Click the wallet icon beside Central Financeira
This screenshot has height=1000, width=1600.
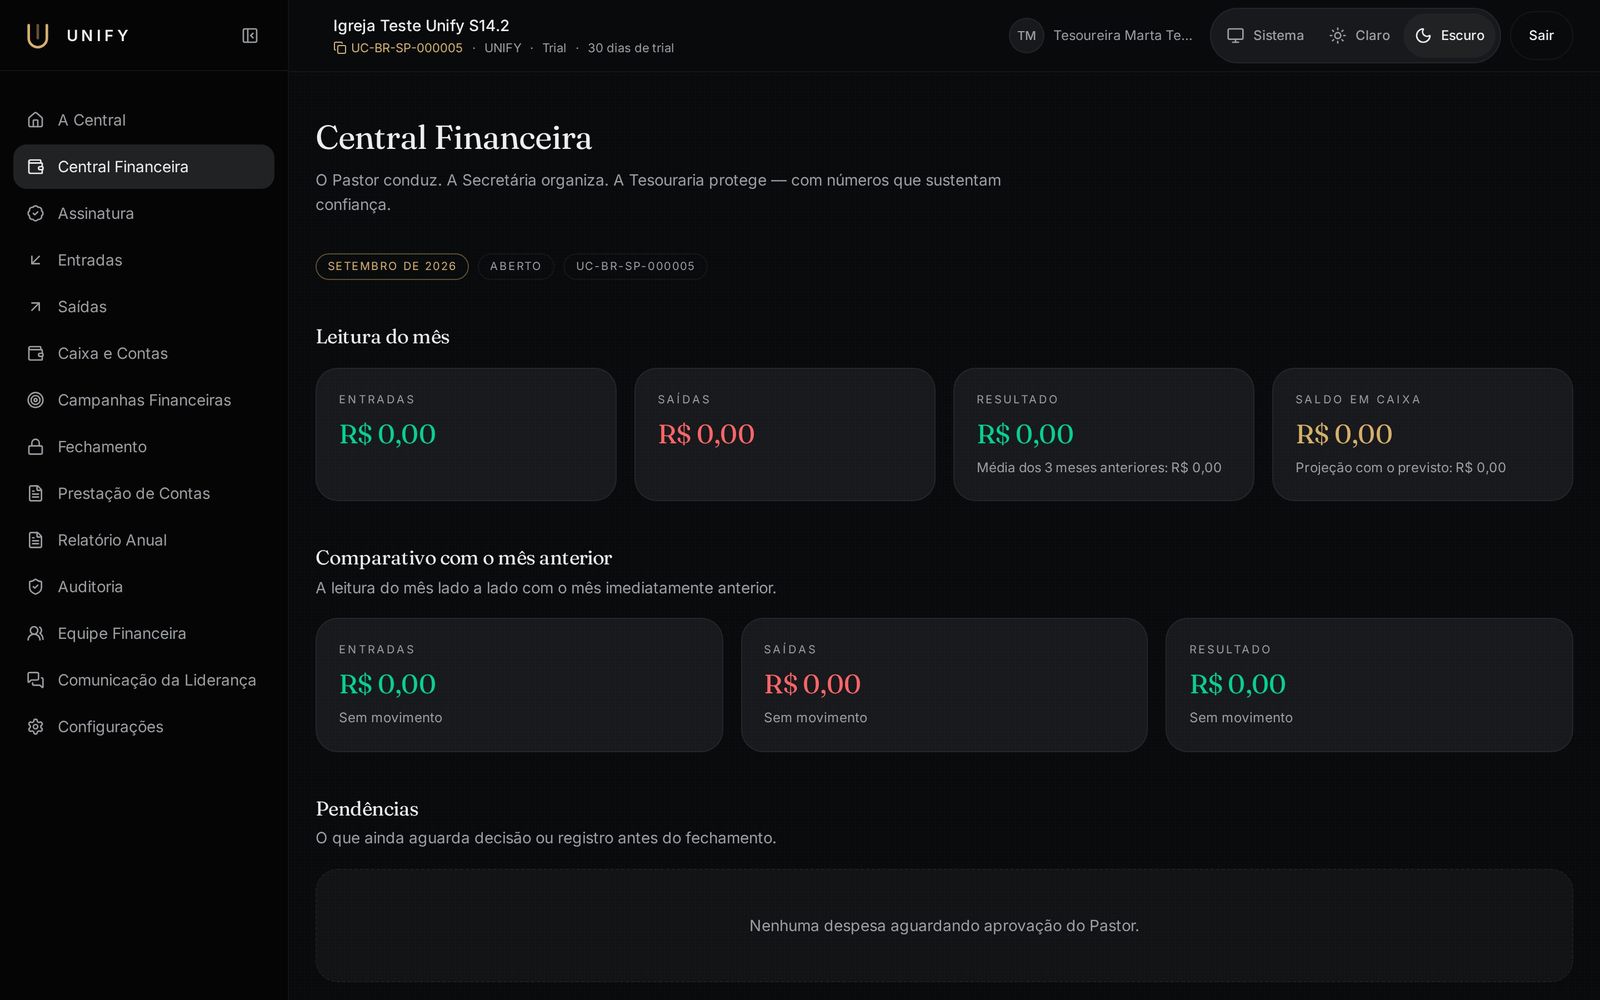[36, 167]
